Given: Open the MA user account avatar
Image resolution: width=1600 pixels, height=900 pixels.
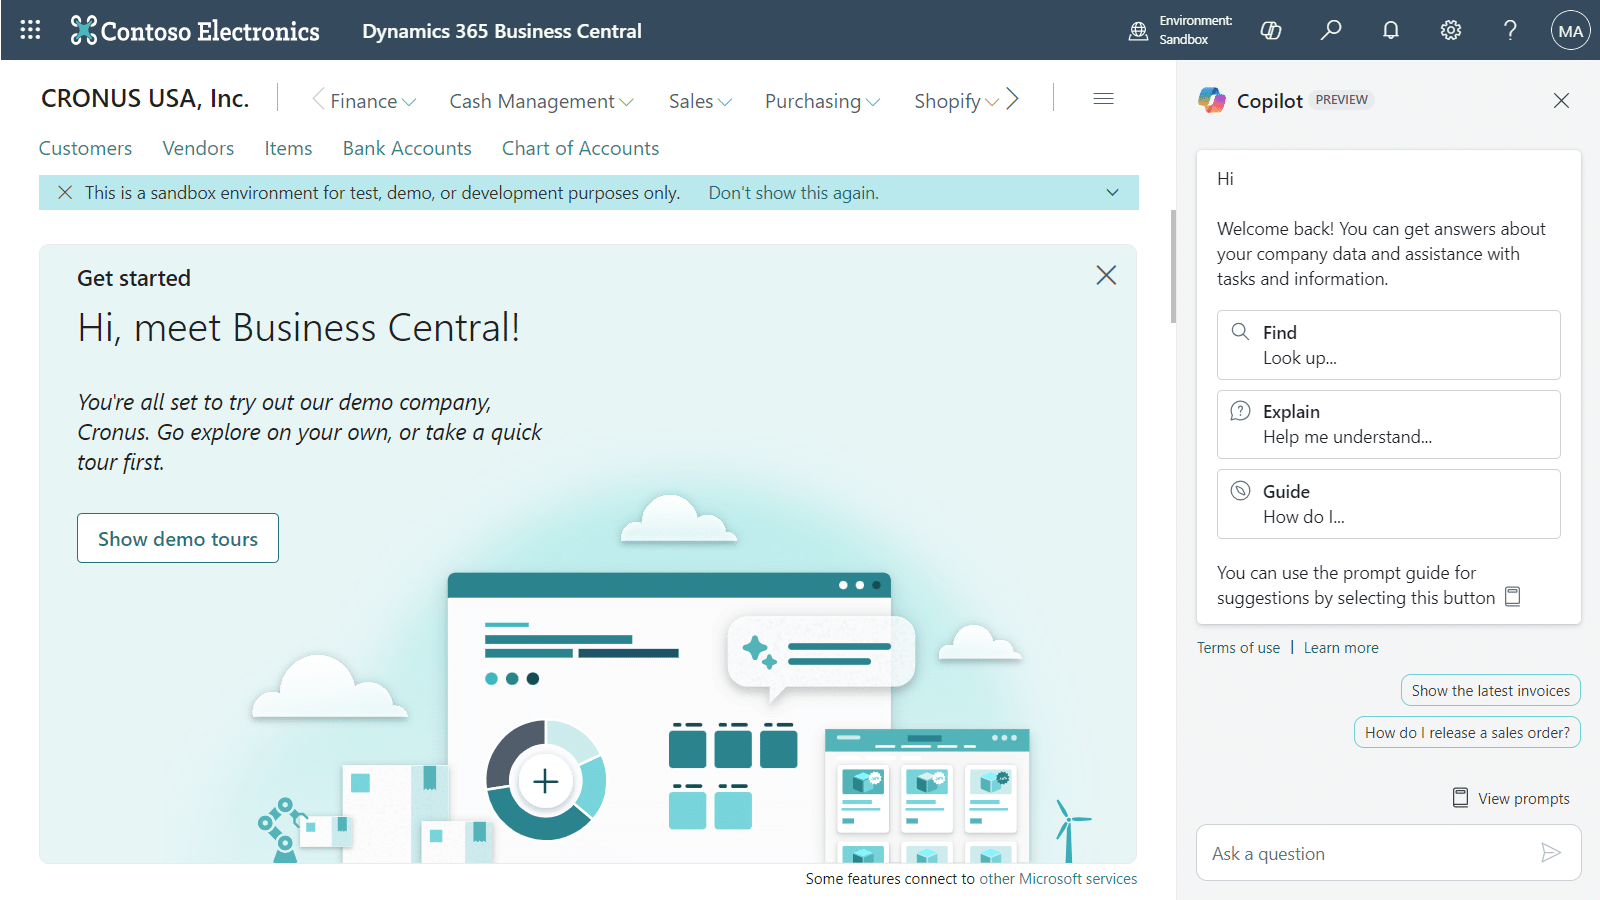Looking at the screenshot, I should point(1570,30).
